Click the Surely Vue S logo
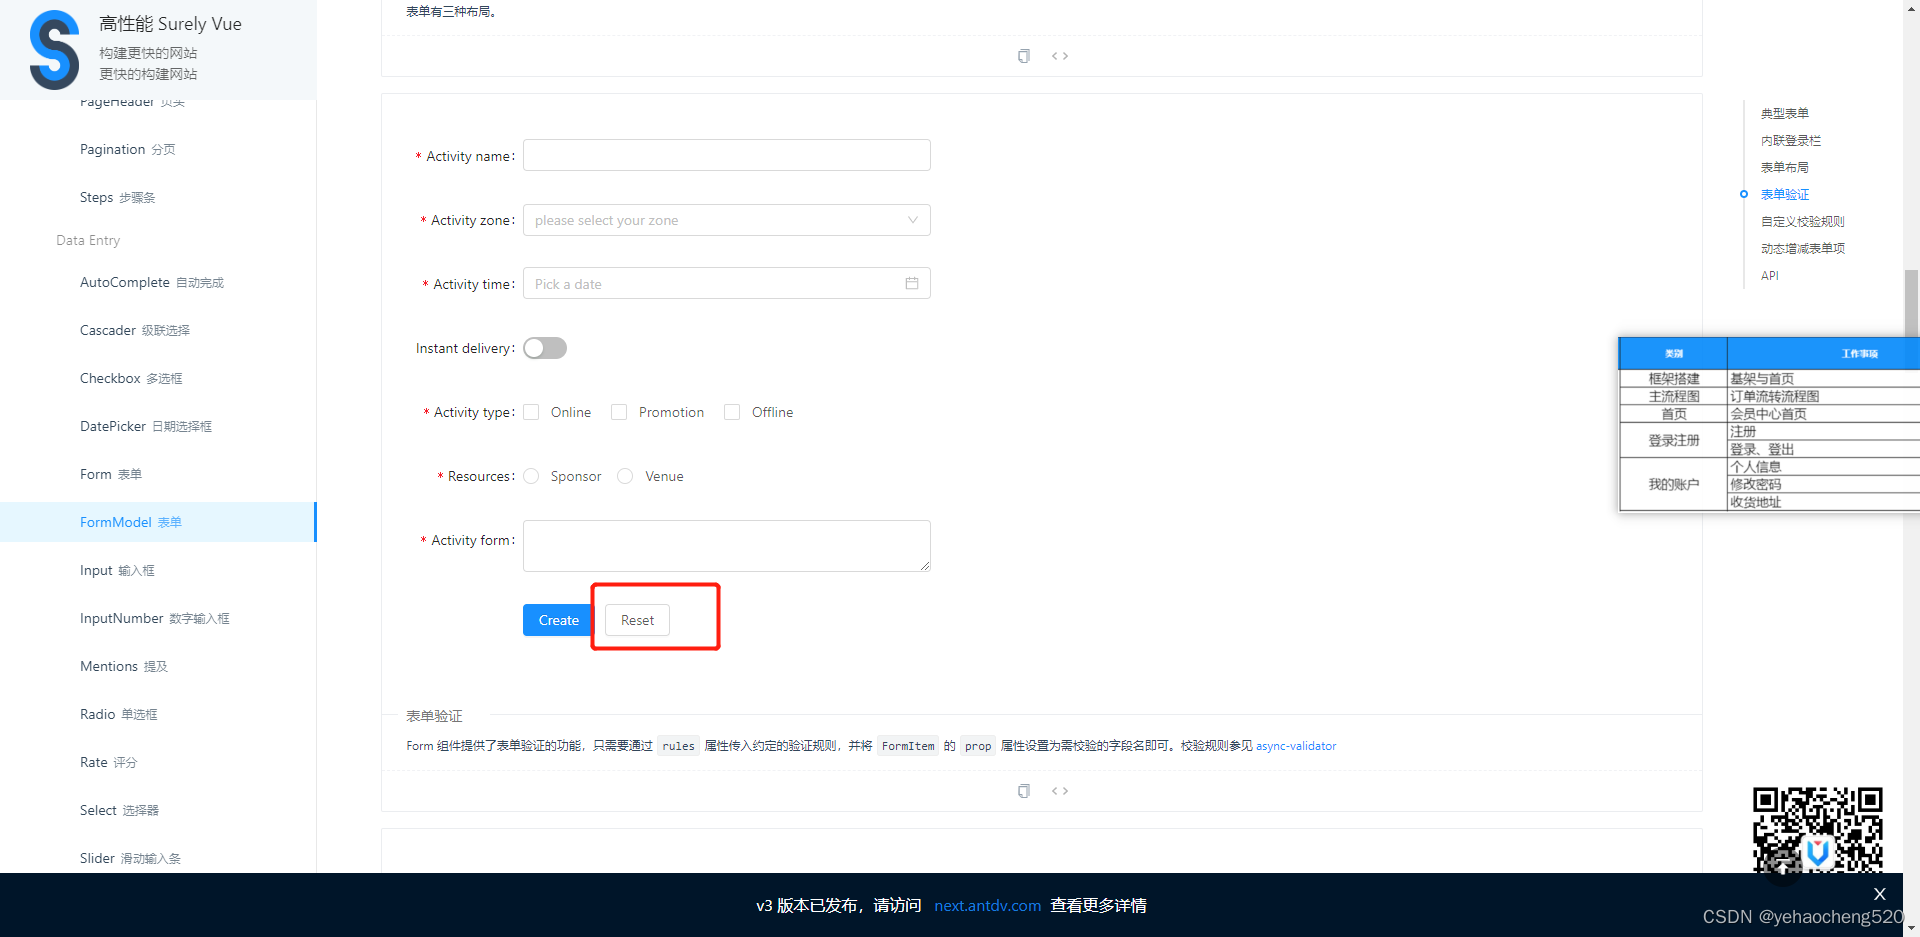Image resolution: width=1920 pixels, height=937 pixels. pos(54,50)
